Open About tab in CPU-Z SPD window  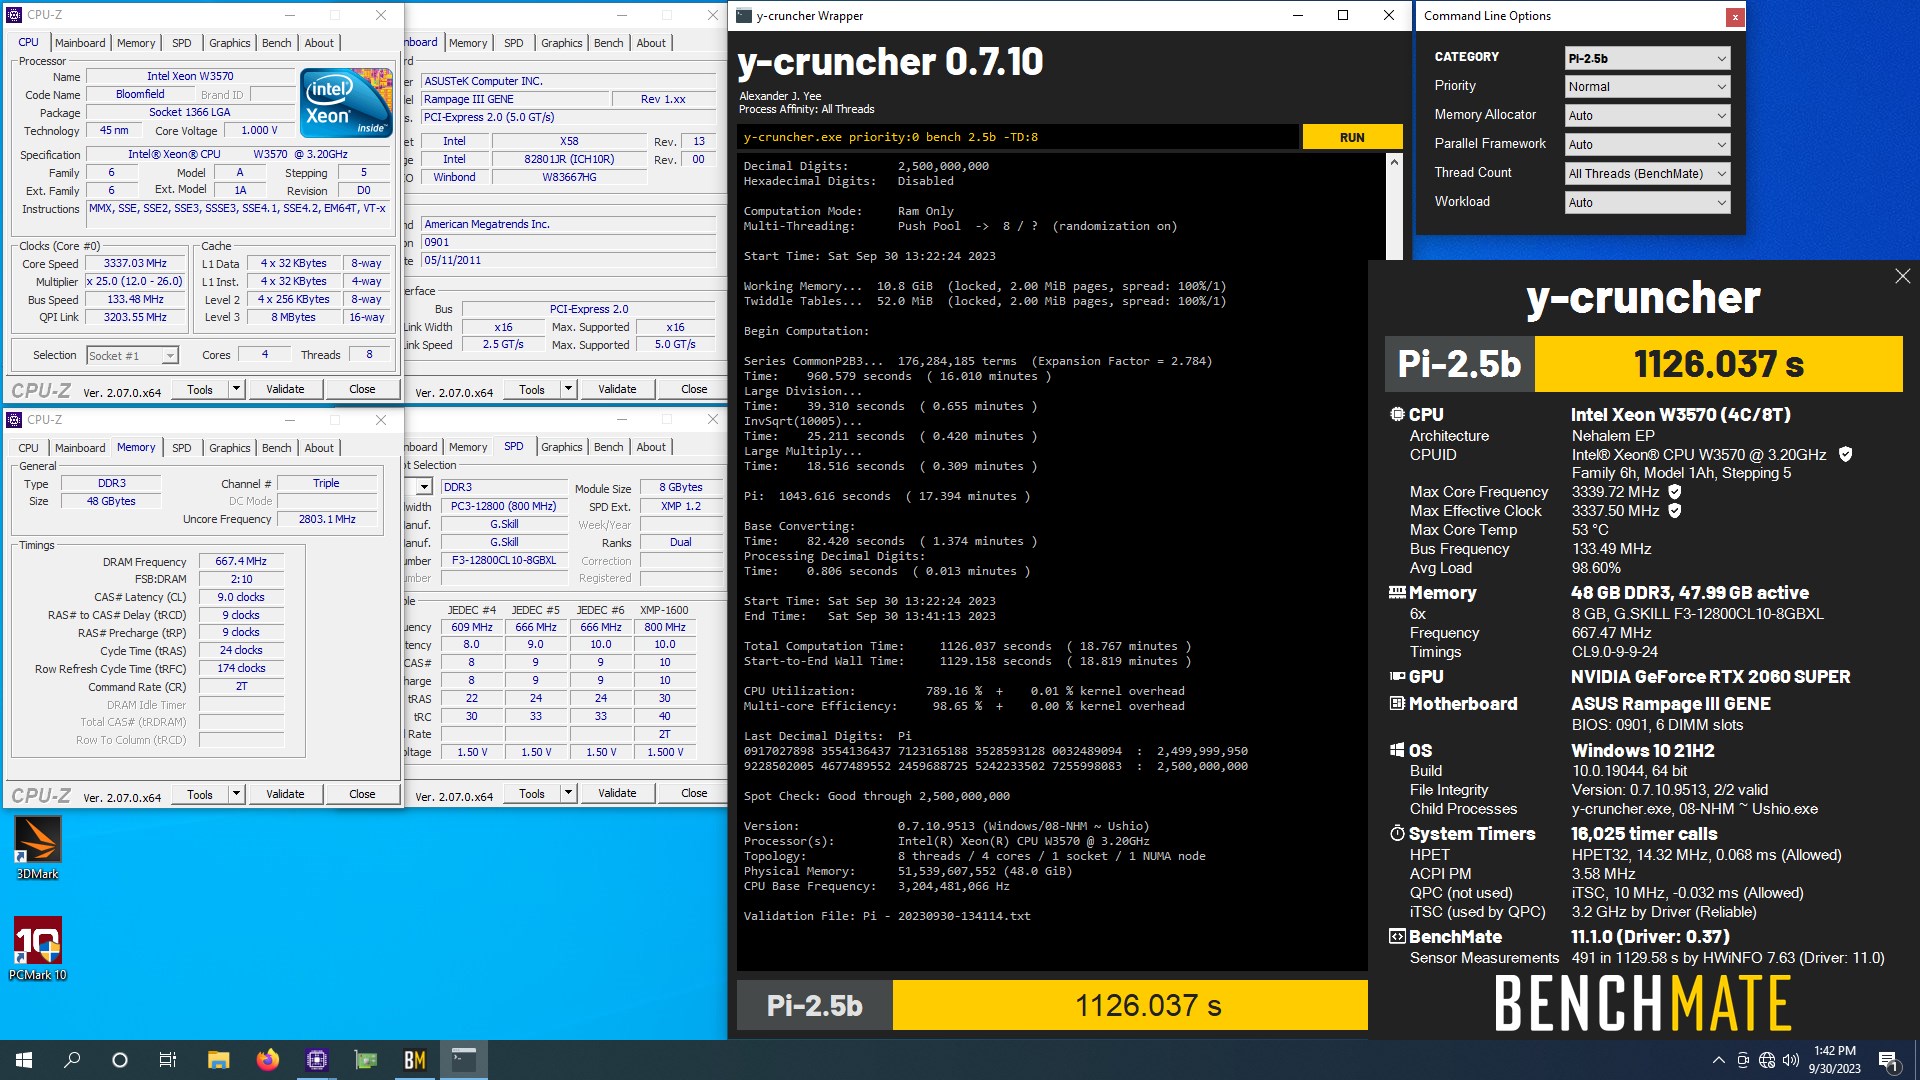pos(651,447)
